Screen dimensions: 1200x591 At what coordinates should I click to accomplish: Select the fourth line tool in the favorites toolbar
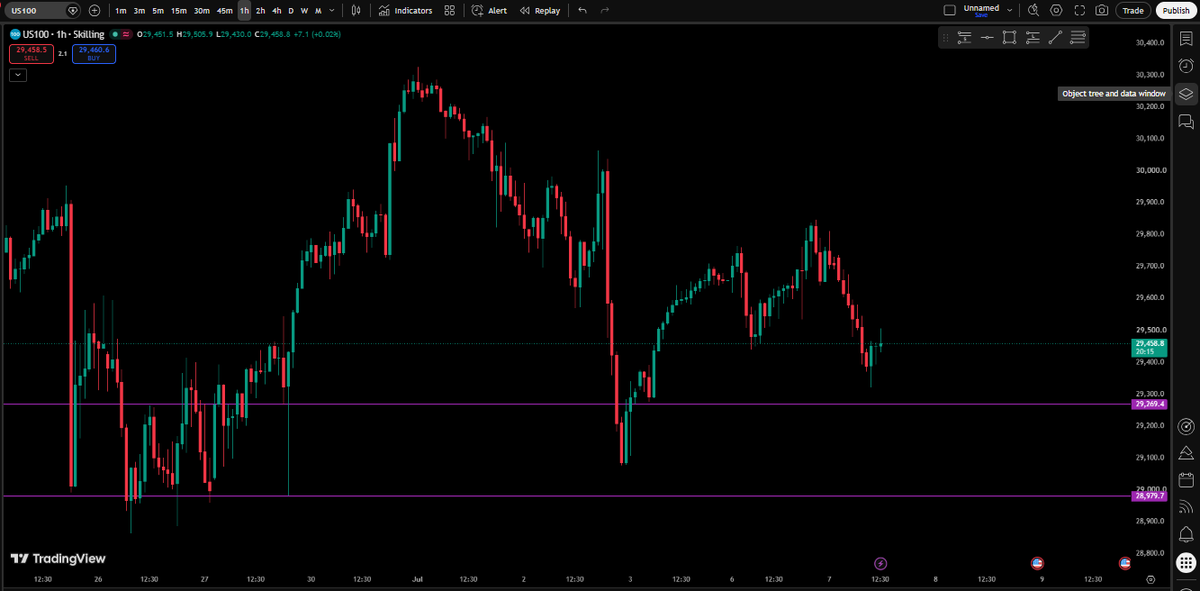[1032, 38]
